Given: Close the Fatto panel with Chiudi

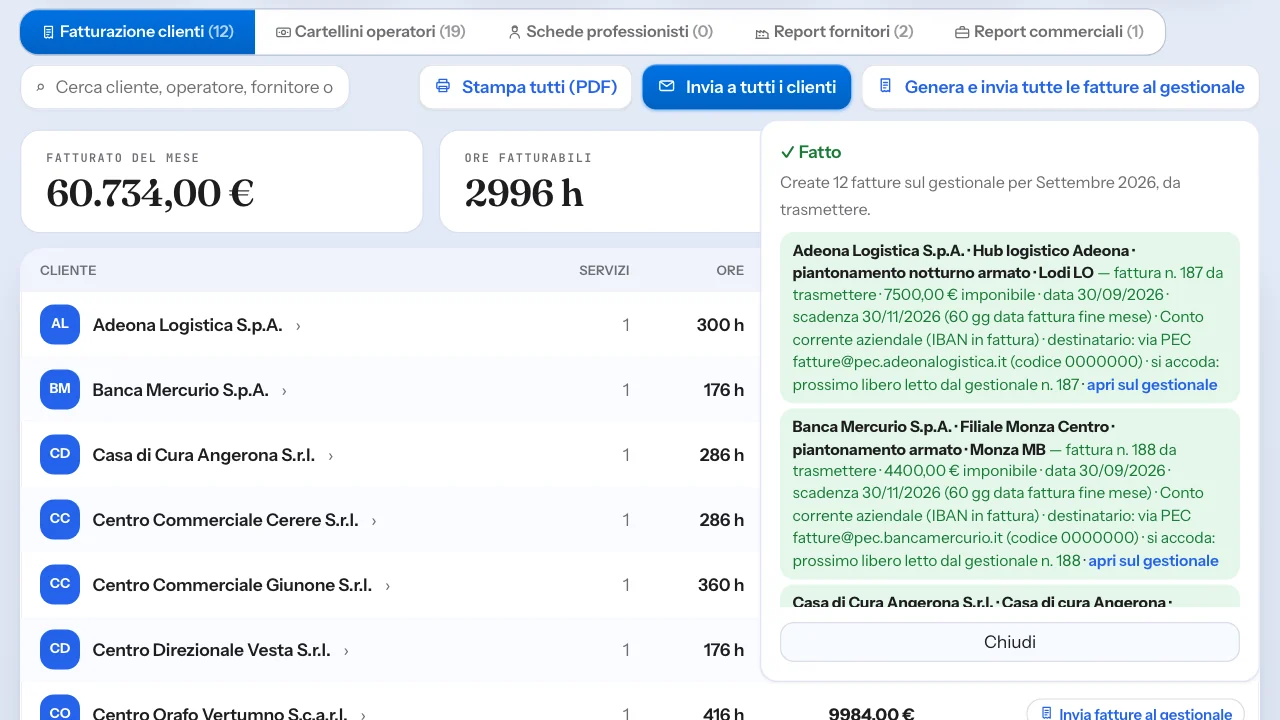Looking at the screenshot, I should click(1010, 642).
